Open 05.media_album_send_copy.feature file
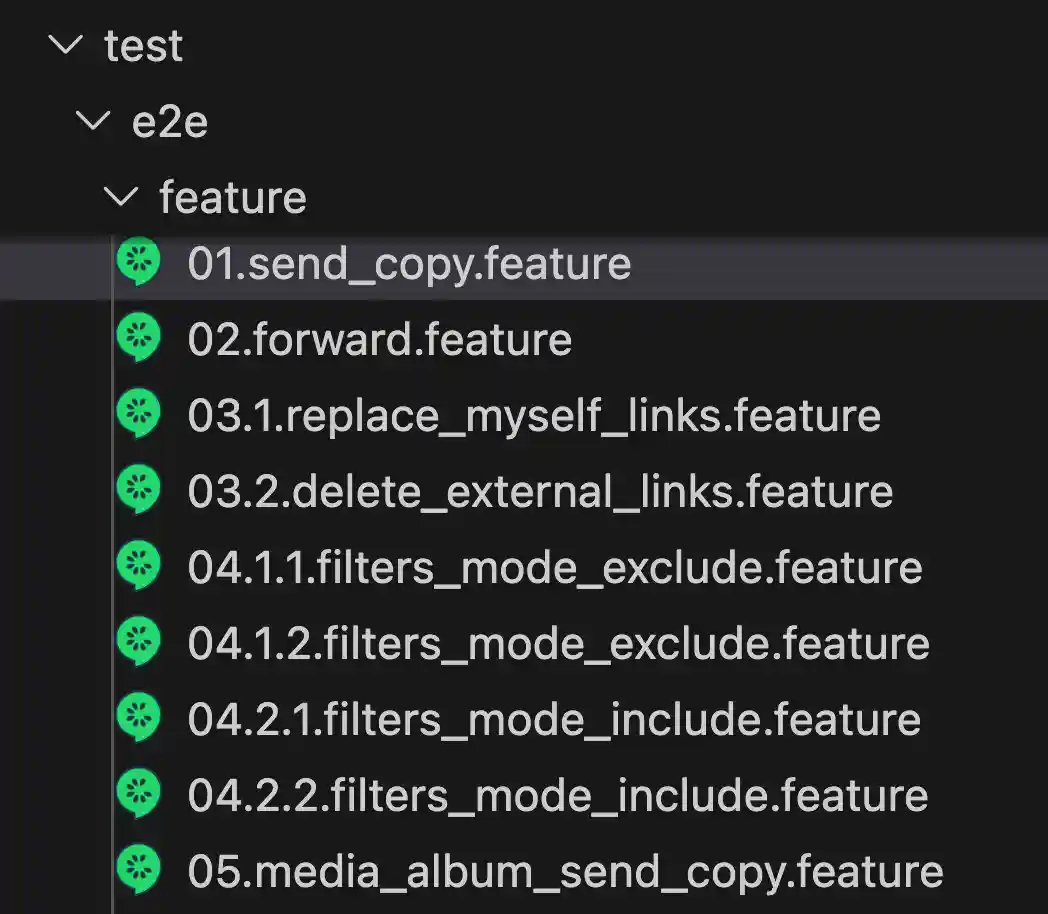This screenshot has height=914, width=1048. [x=565, y=872]
